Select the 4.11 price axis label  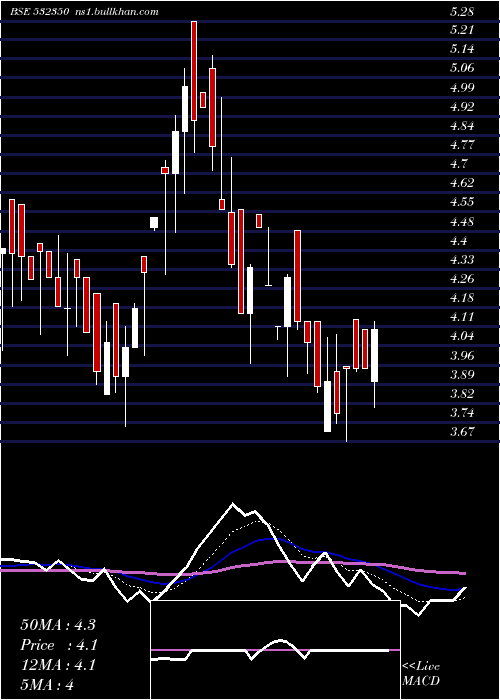pos(462,317)
